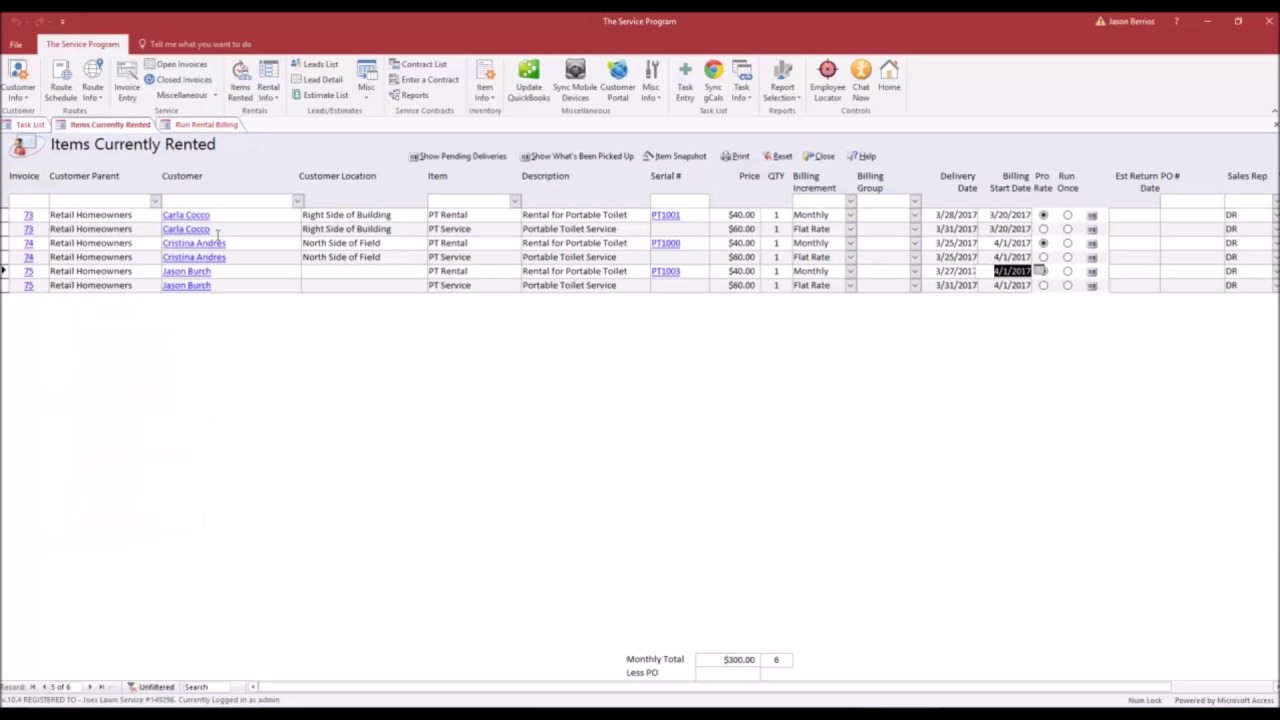This screenshot has height=720, width=1280.
Task: Click the Task Entry plus icon
Action: pyautogui.click(x=685, y=80)
